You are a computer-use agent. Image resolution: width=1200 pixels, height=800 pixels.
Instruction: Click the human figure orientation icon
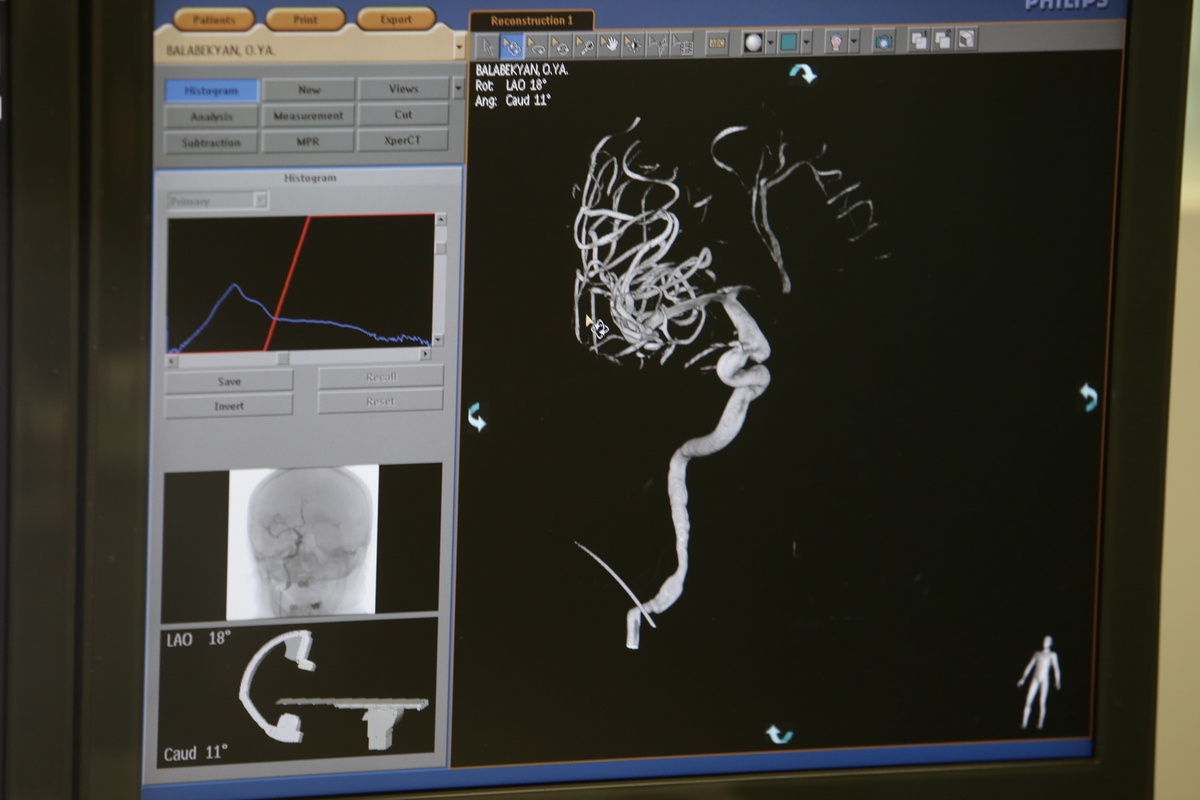pos(1038,681)
